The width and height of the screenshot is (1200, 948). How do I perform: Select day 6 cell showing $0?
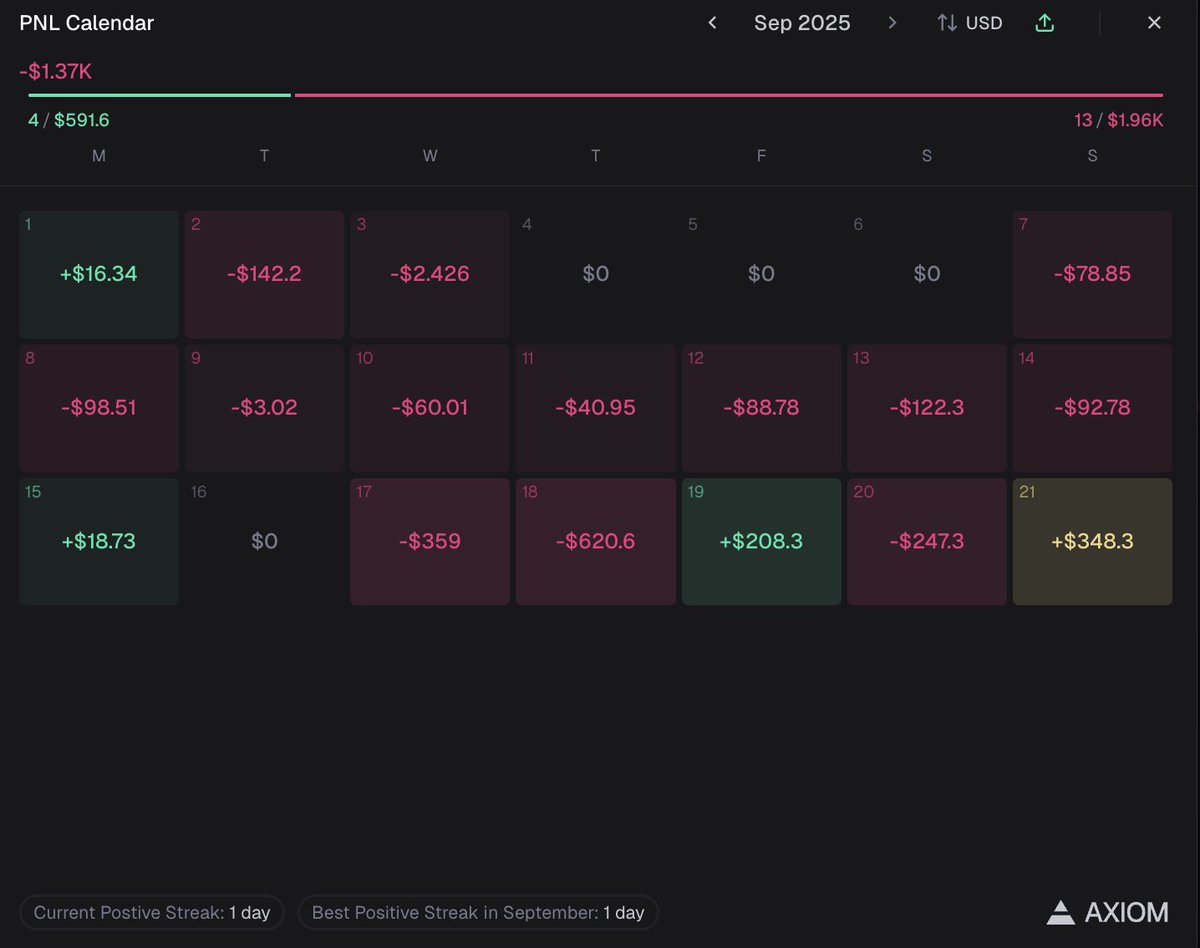coord(927,274)
